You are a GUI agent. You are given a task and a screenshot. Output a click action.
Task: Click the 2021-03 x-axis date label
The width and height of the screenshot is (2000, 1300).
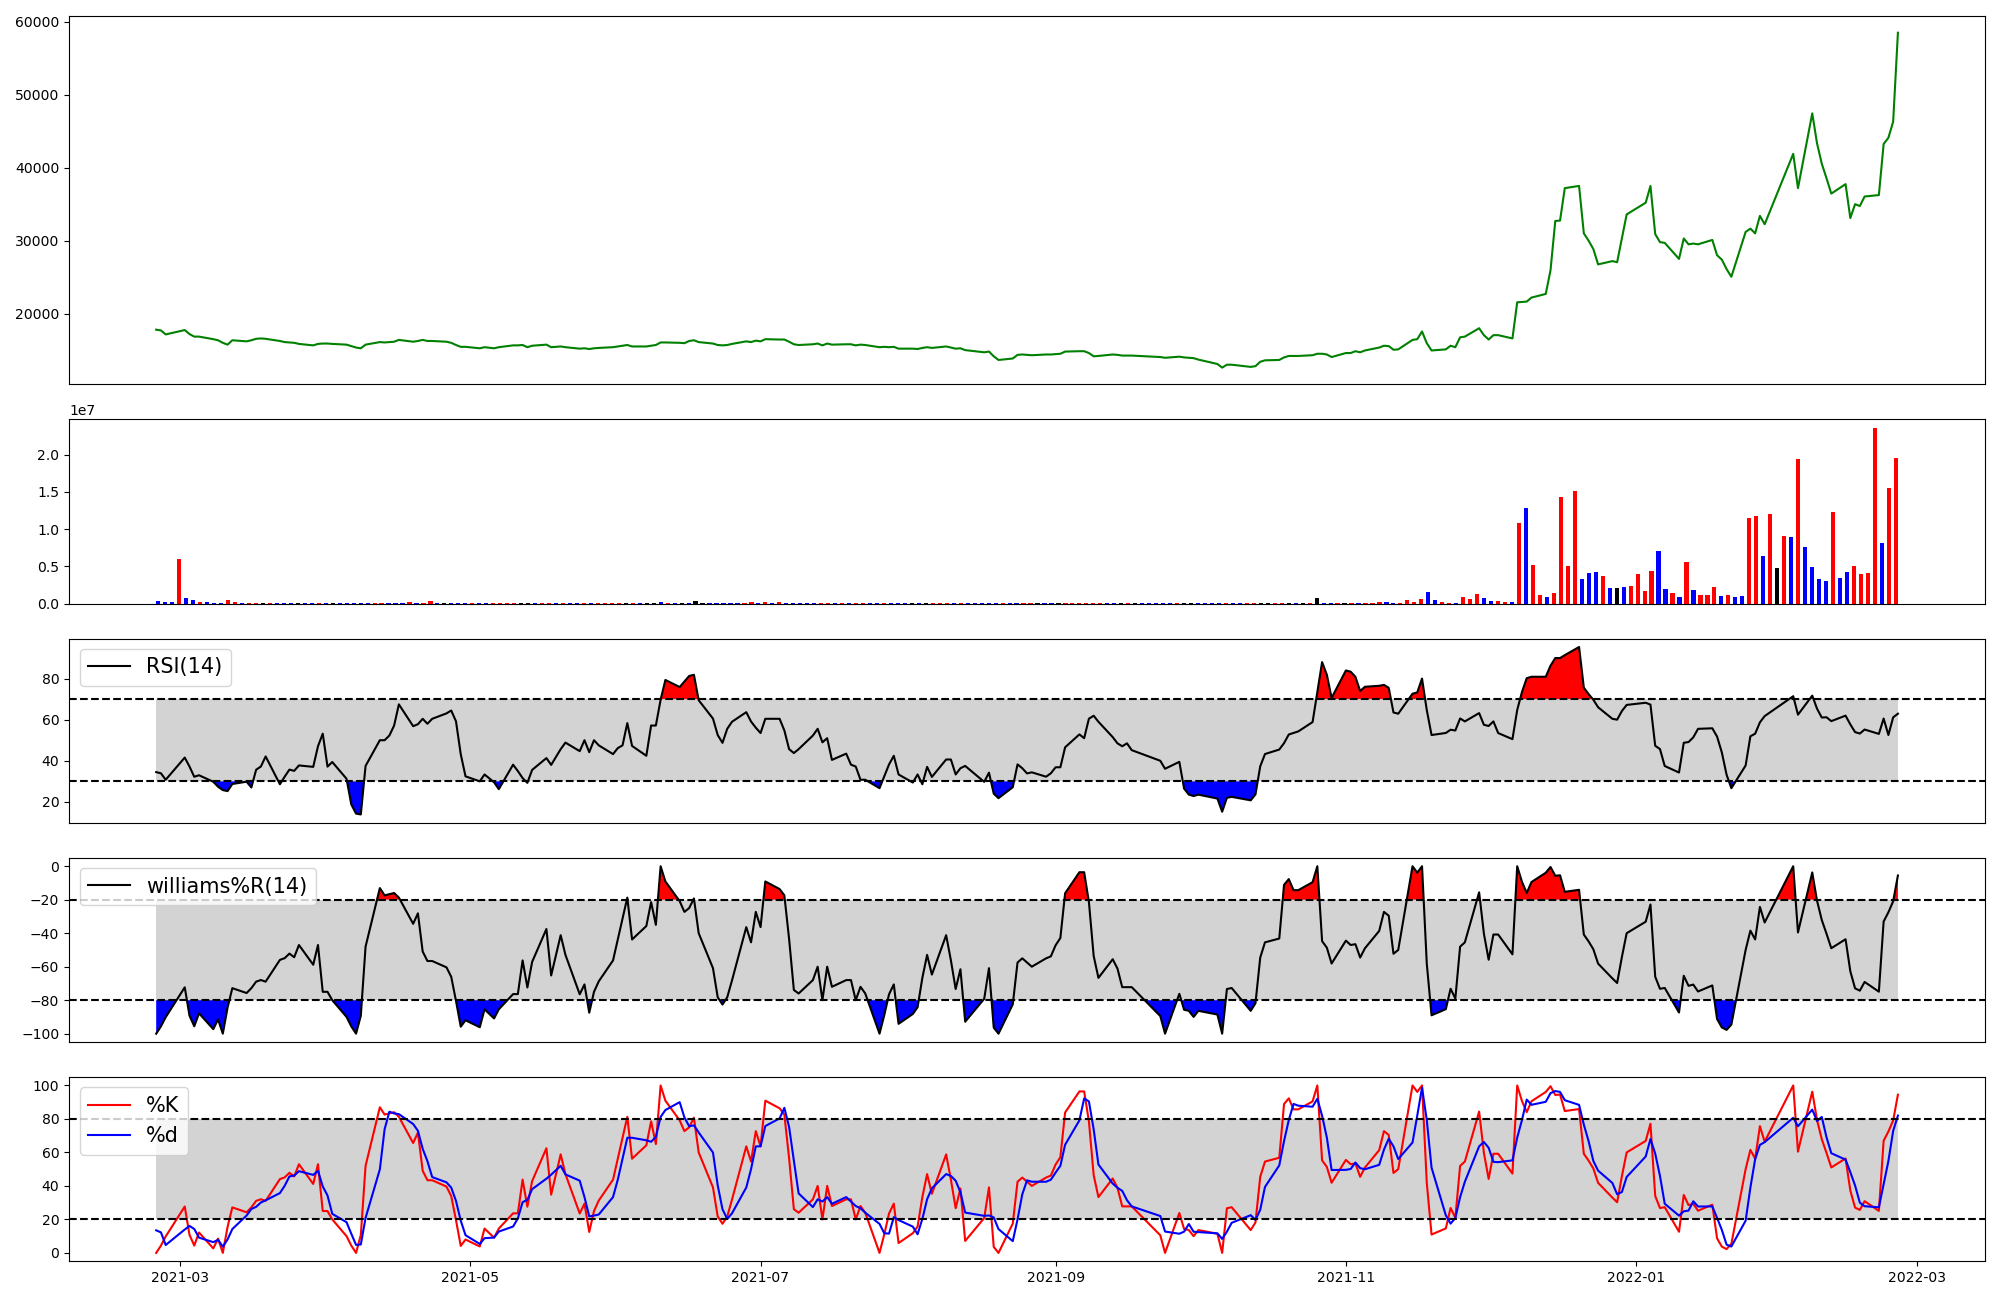coord(180,1277)
